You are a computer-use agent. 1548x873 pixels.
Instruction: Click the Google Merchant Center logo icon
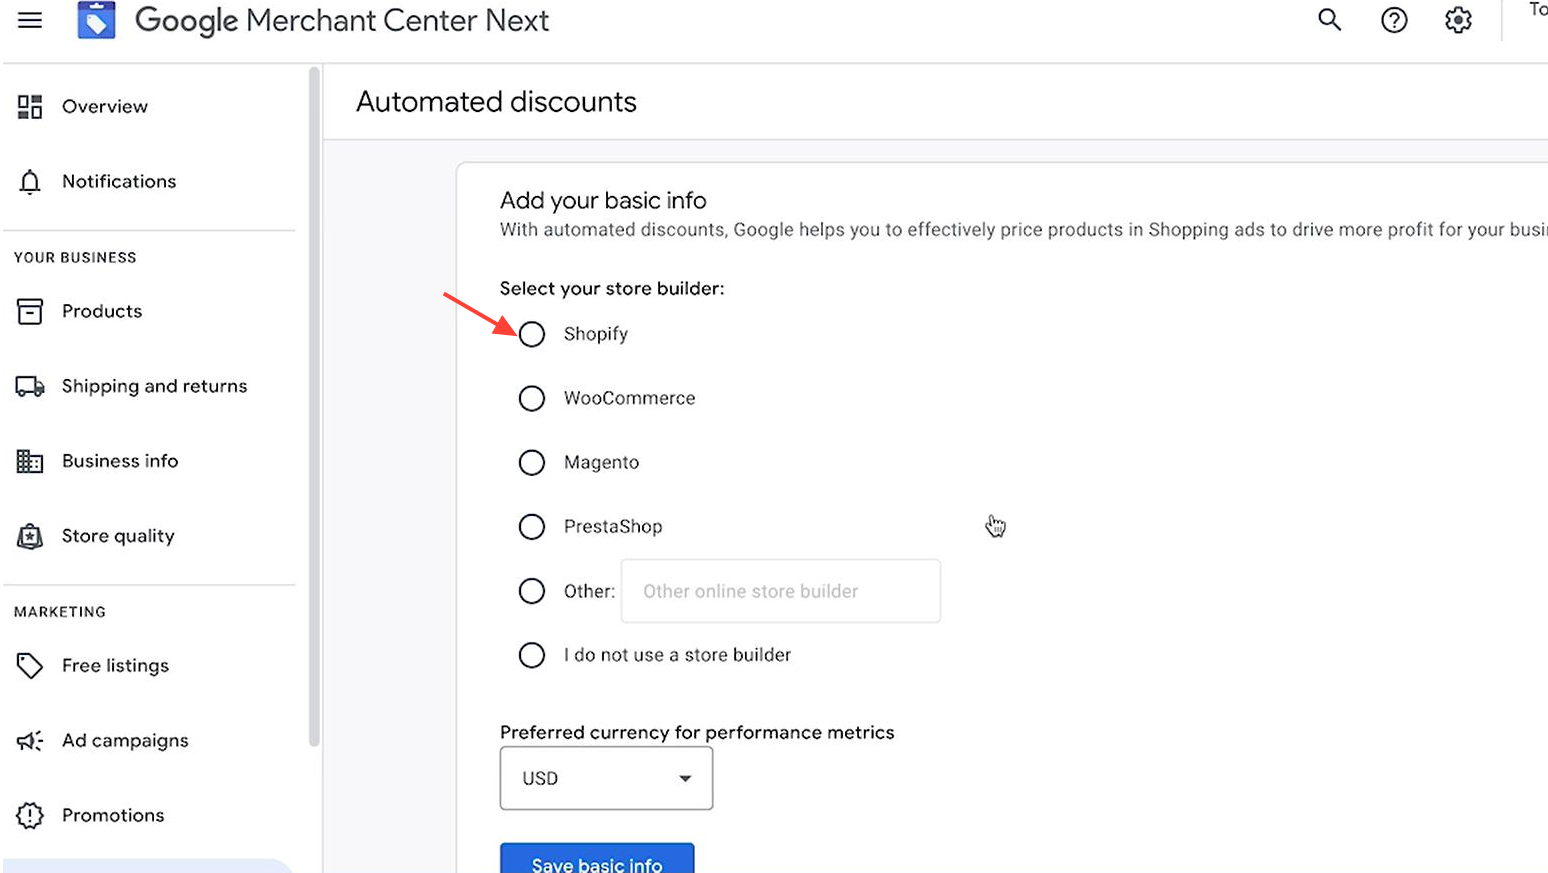pos(96,20)
